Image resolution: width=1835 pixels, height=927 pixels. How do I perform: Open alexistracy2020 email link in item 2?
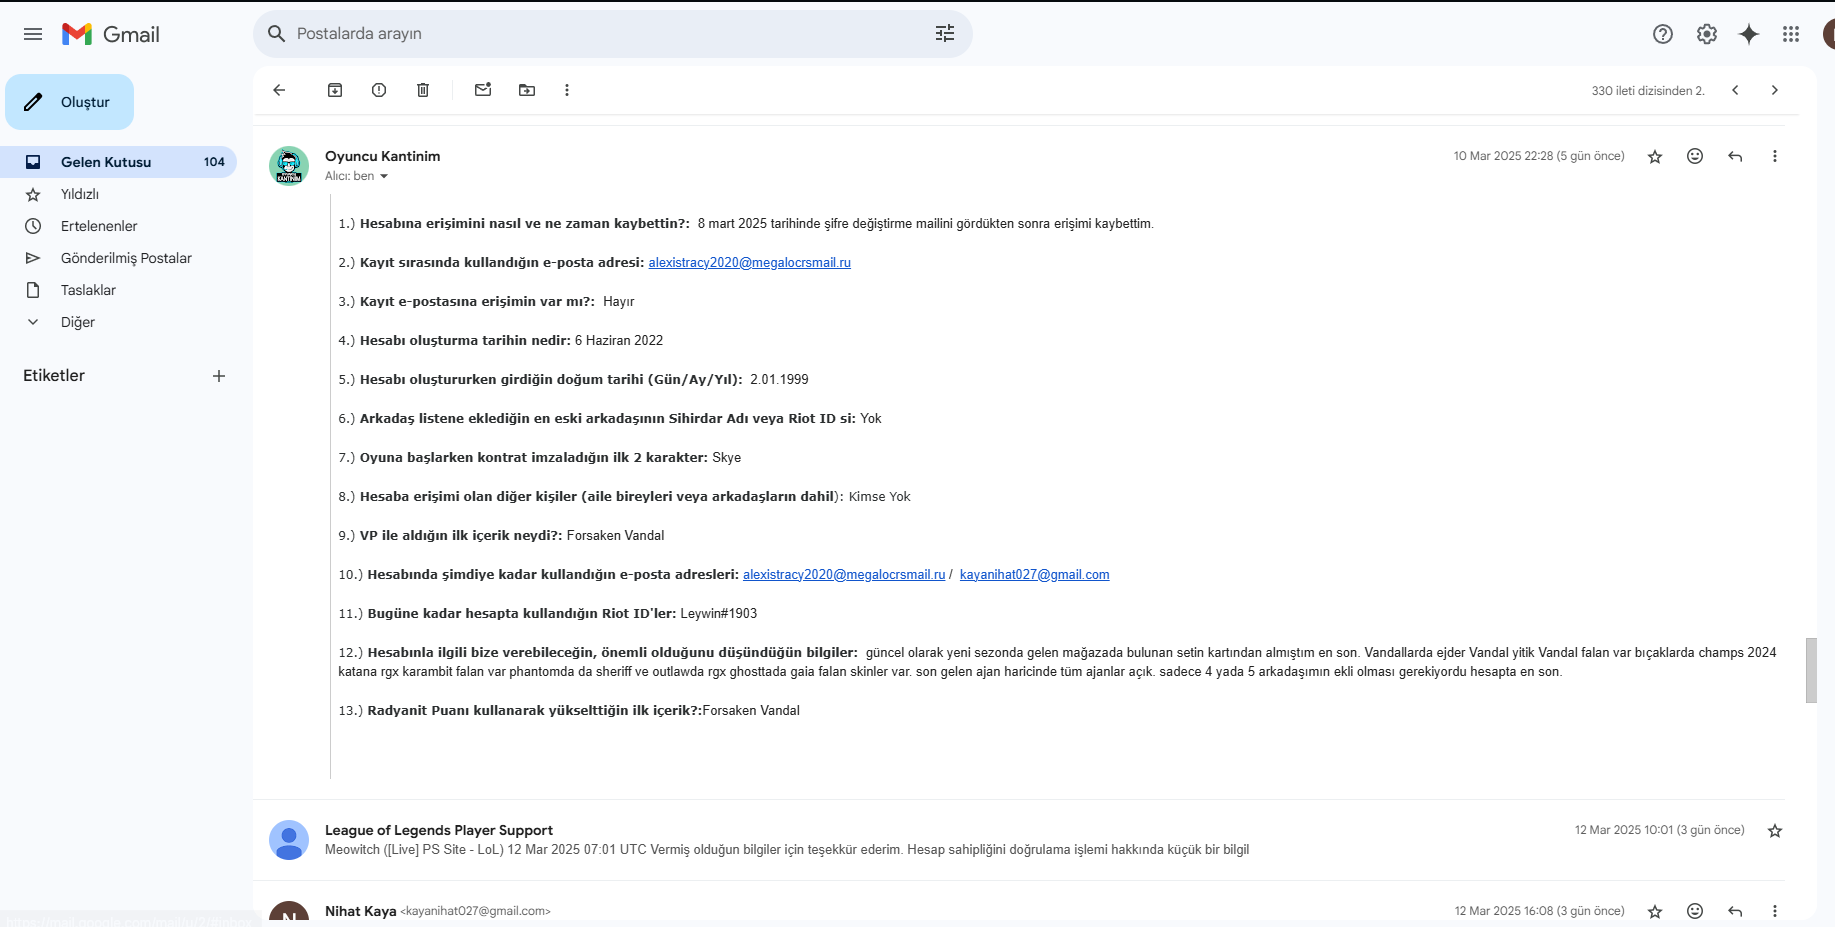pos(749,263)
